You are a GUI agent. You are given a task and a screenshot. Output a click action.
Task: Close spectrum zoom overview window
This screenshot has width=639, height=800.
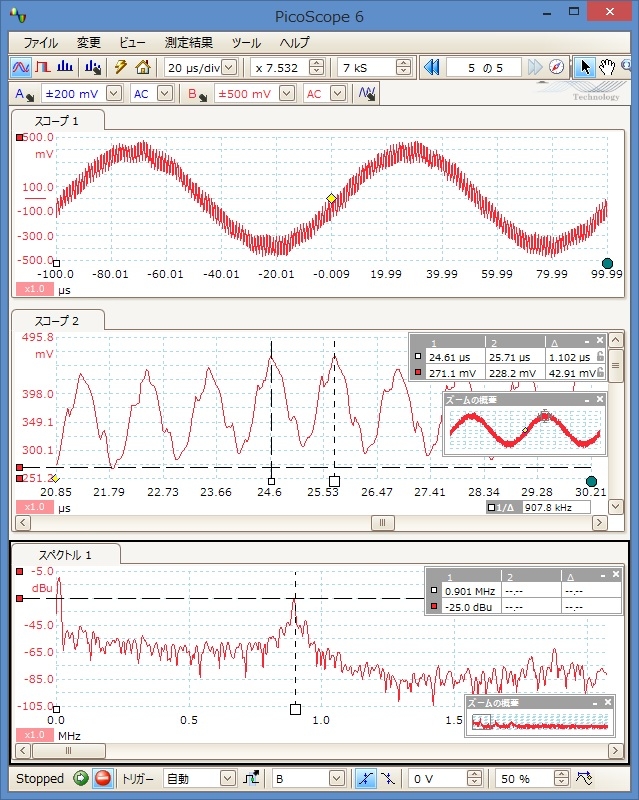[x=608, y=703]
